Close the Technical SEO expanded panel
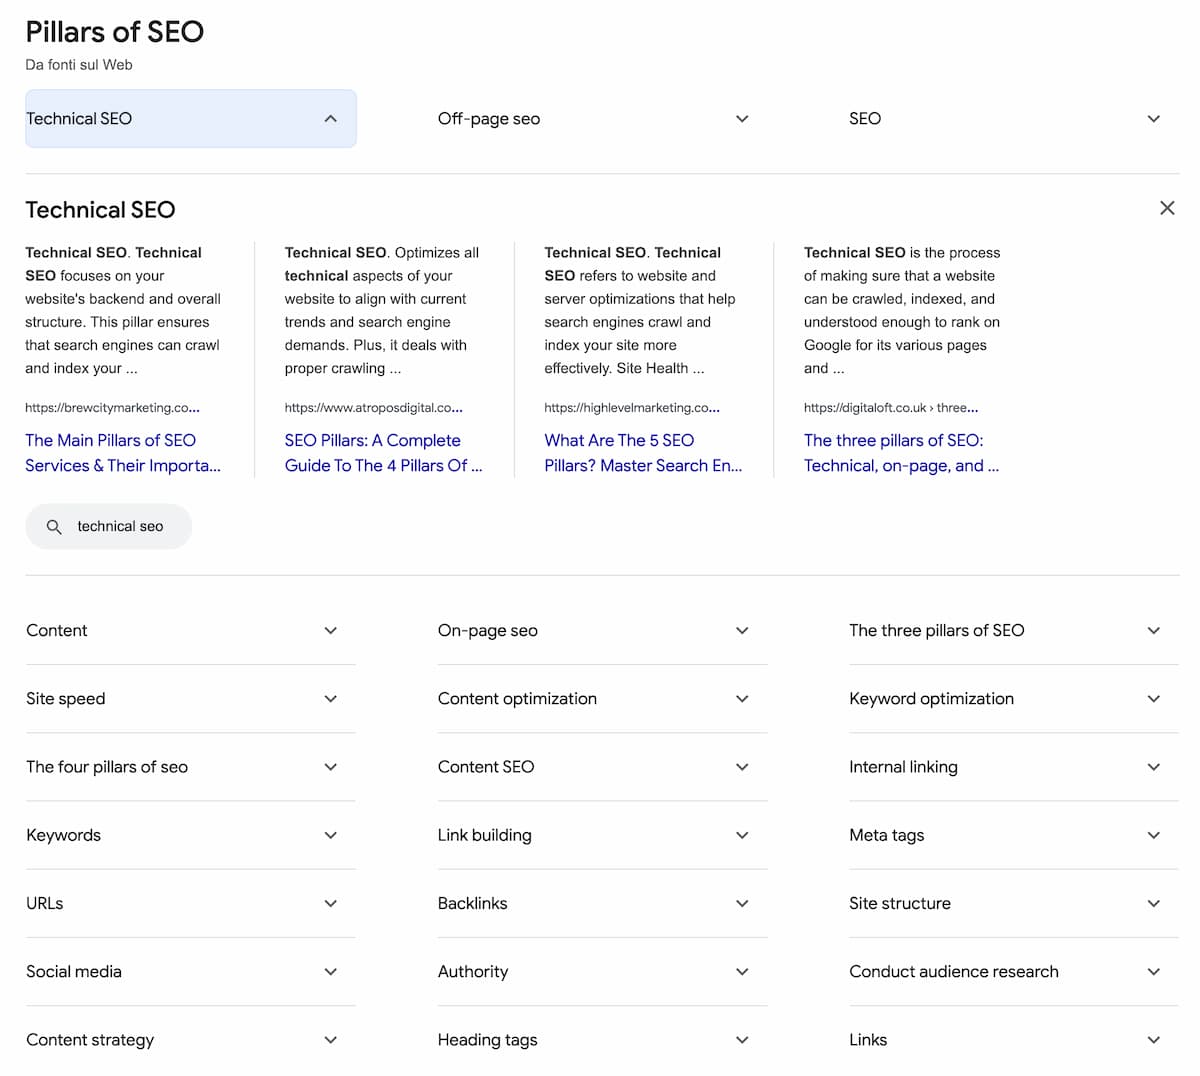Screen dimensions: 1200x1076 [1166, 208]
